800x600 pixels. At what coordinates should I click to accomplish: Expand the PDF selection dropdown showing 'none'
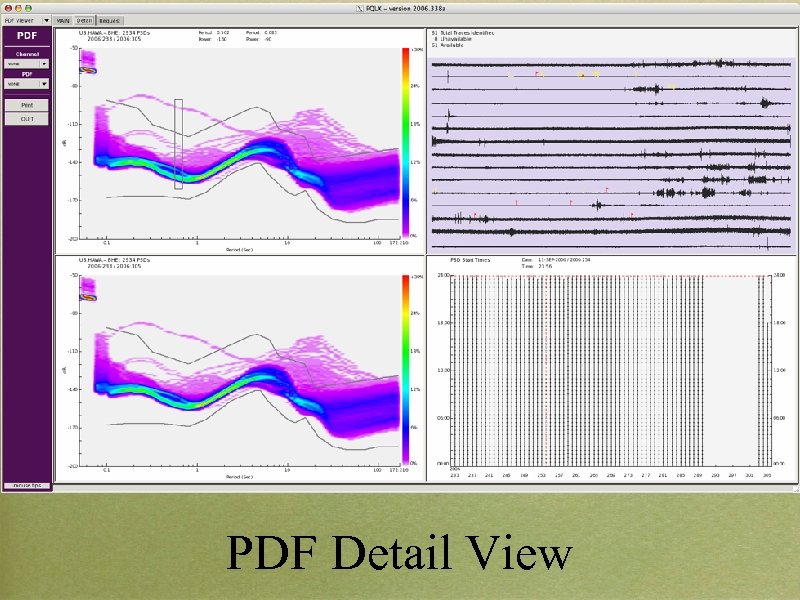point(27,84)
